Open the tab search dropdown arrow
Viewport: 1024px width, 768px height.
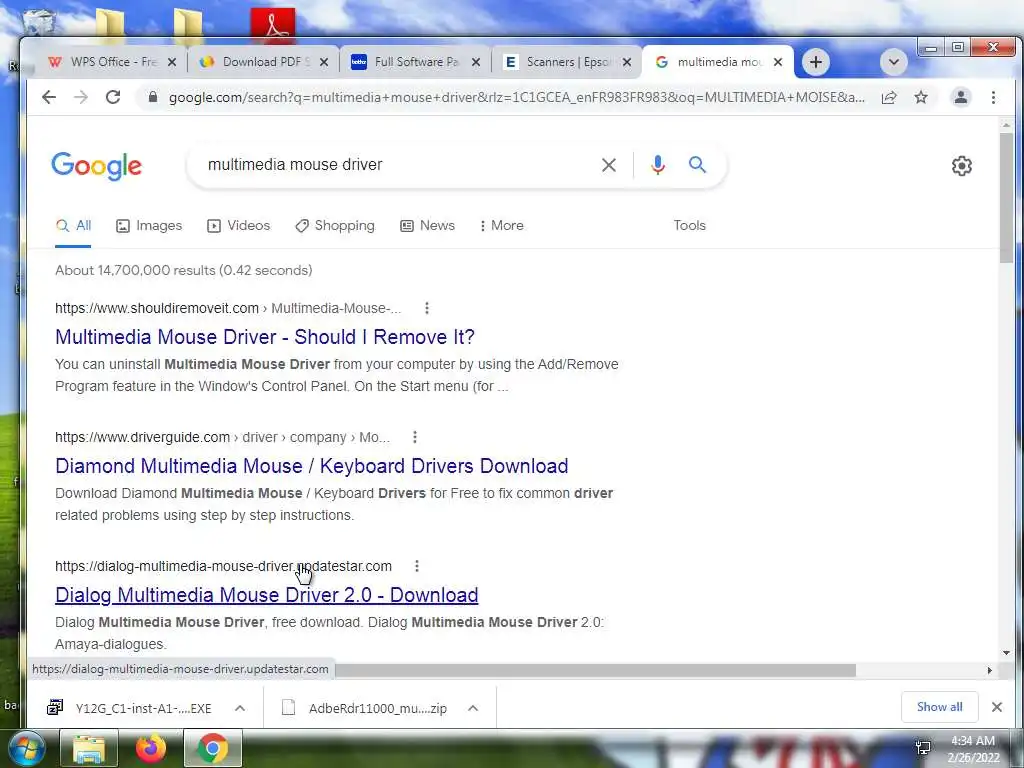[894, 62]
